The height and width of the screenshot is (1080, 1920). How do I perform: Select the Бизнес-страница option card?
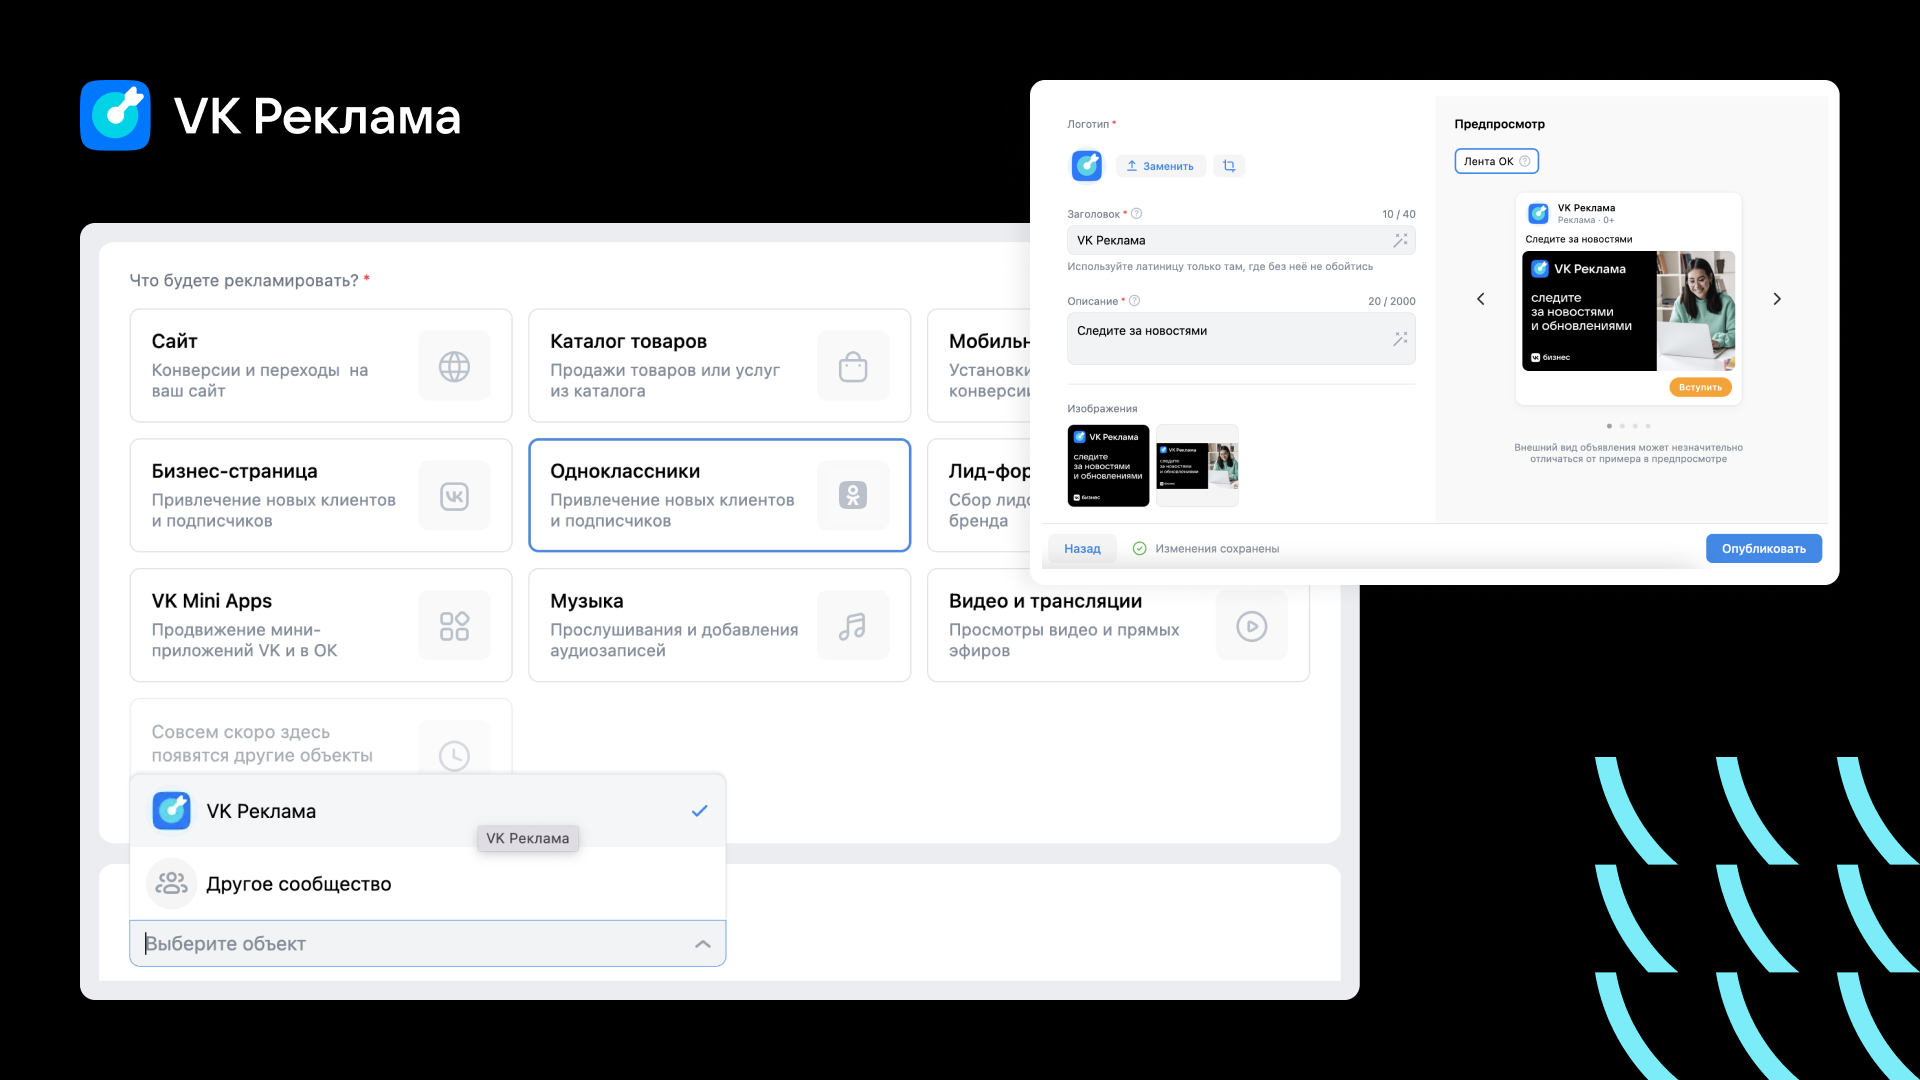coord(320,495)
